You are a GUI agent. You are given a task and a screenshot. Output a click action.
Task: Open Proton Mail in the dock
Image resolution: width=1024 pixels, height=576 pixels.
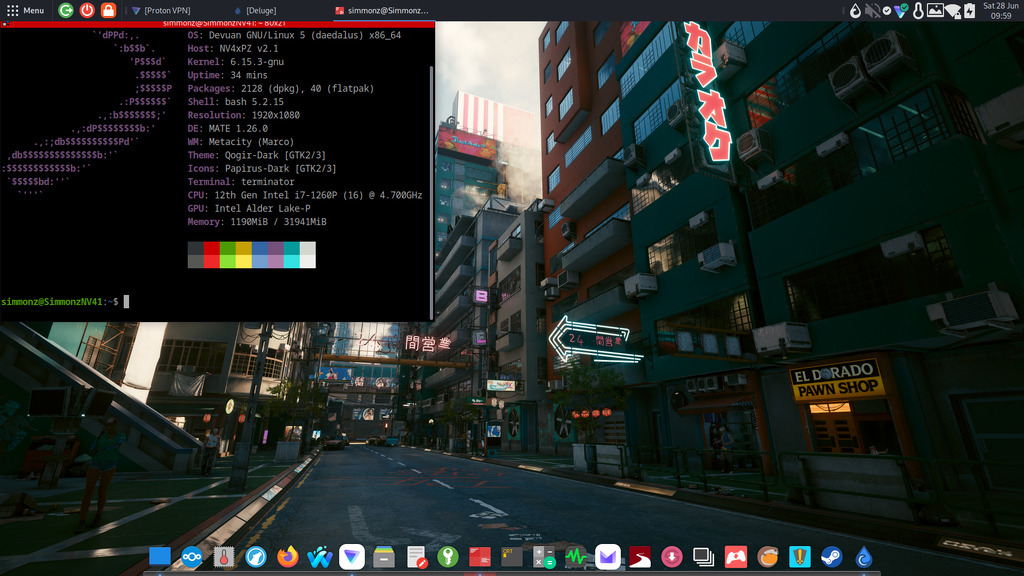[x=608, y=557]
